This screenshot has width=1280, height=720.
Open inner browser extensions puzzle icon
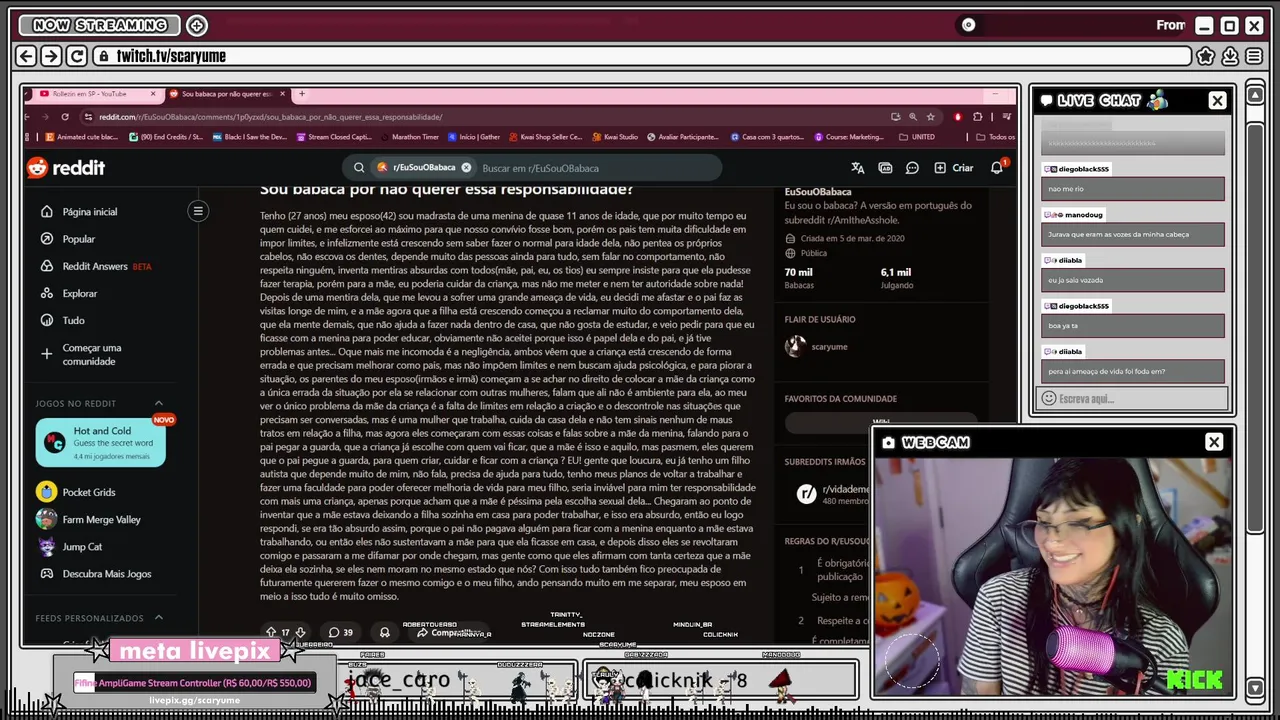click(977, 117)
